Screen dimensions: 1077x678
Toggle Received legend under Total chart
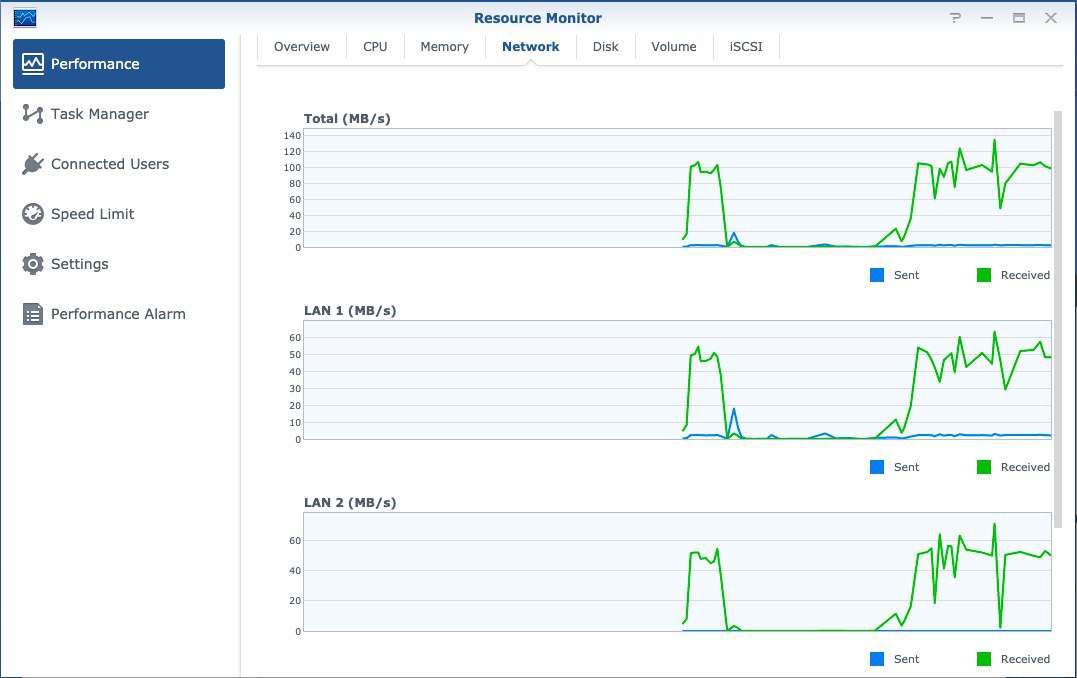tap(1013, 275)
